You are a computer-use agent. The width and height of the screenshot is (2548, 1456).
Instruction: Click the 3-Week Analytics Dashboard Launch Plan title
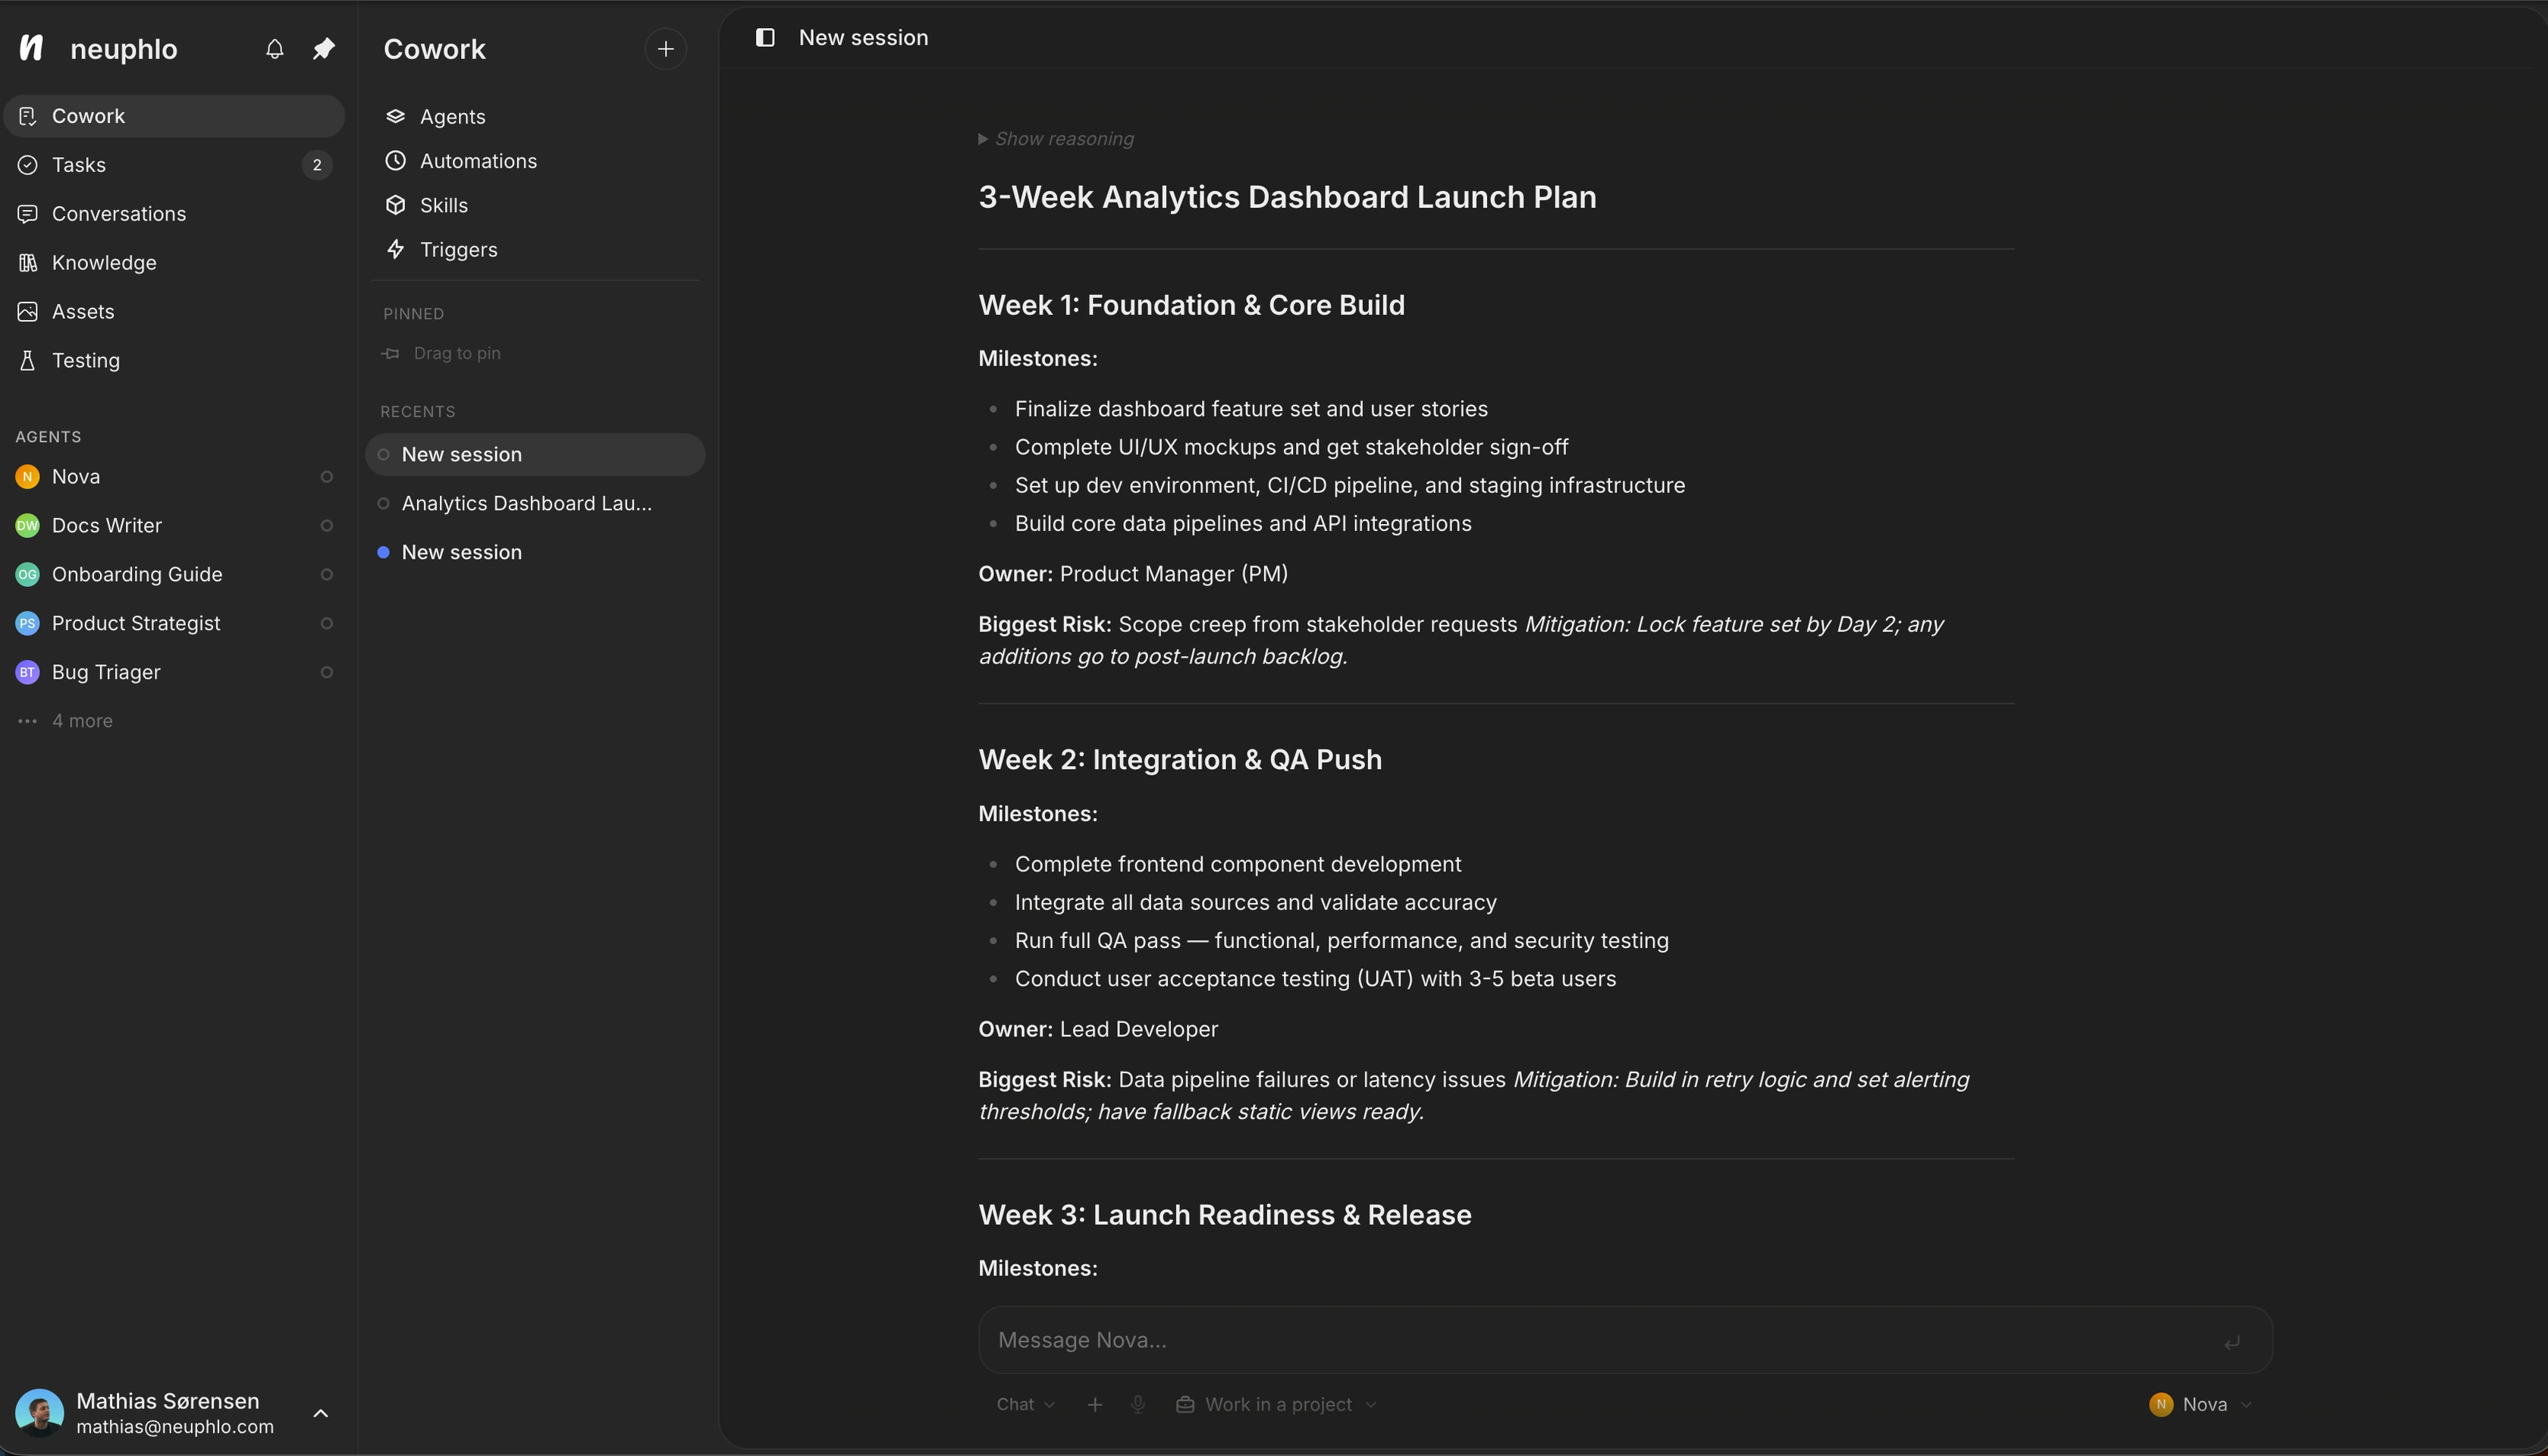click(1287, 197)
